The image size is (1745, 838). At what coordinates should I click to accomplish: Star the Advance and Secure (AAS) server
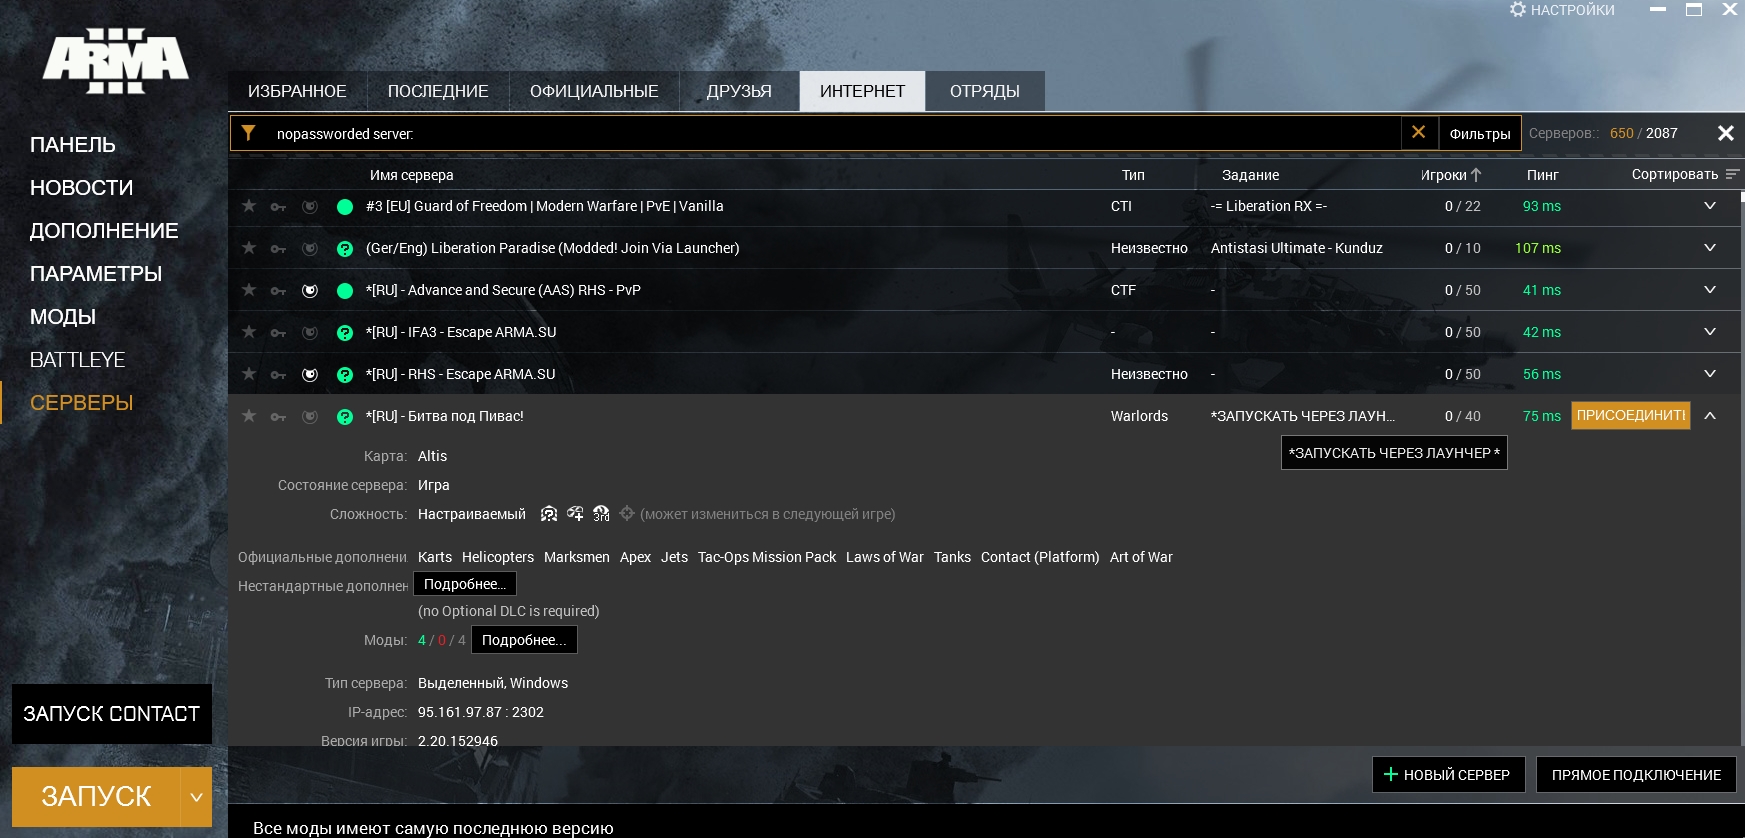coord(249,290)
